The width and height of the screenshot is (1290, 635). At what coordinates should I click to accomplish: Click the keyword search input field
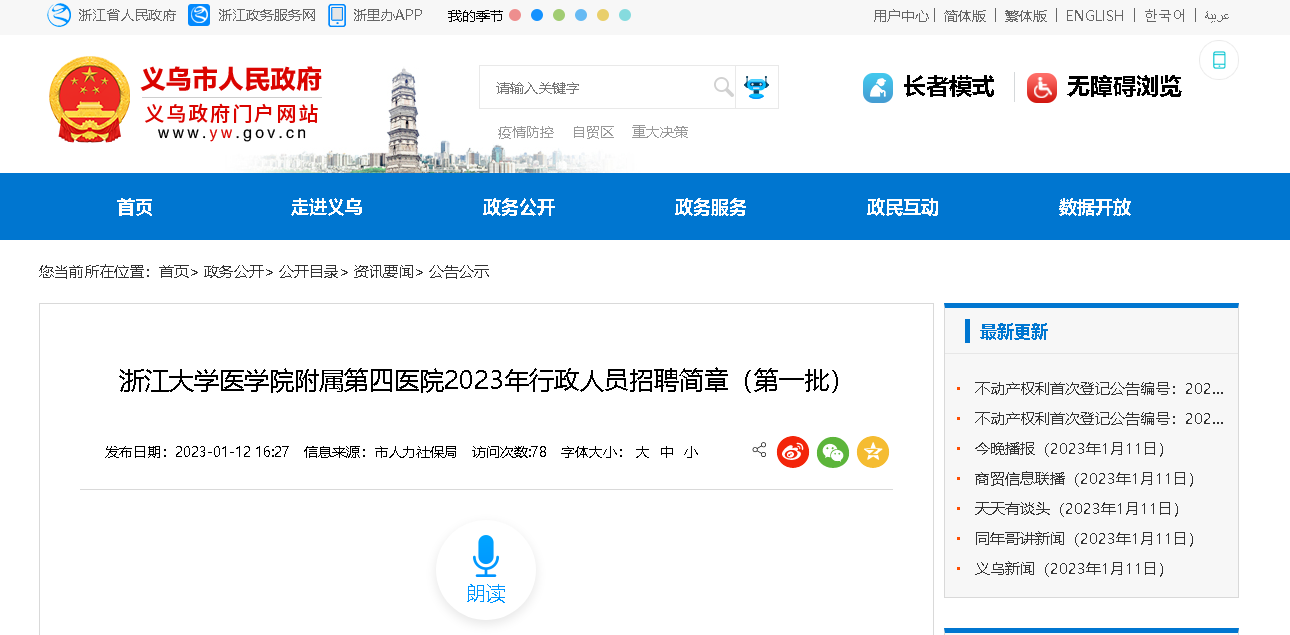(600, 87)
